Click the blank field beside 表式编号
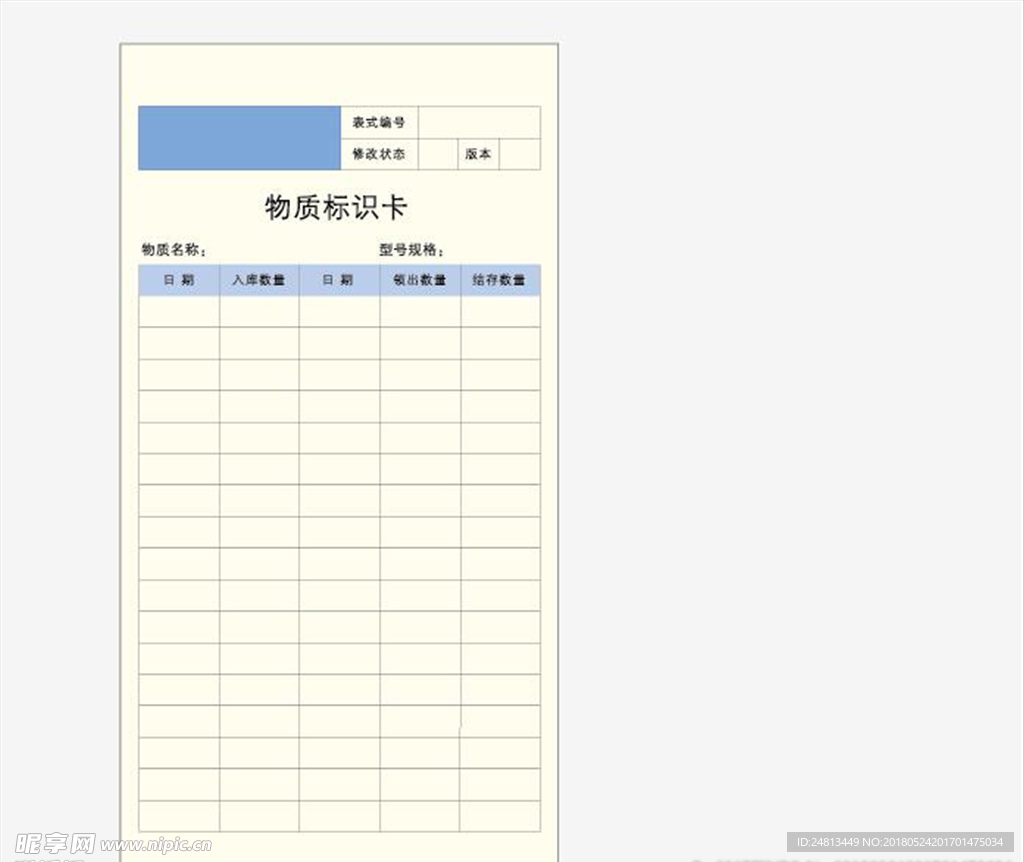 click(479, 122)
